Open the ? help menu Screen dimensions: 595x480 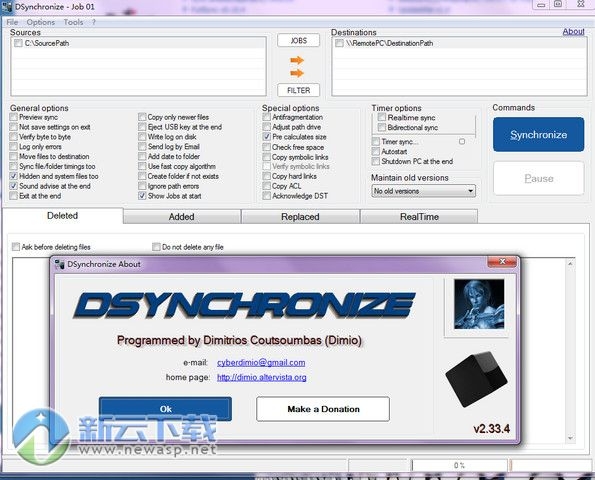(94, 22)
